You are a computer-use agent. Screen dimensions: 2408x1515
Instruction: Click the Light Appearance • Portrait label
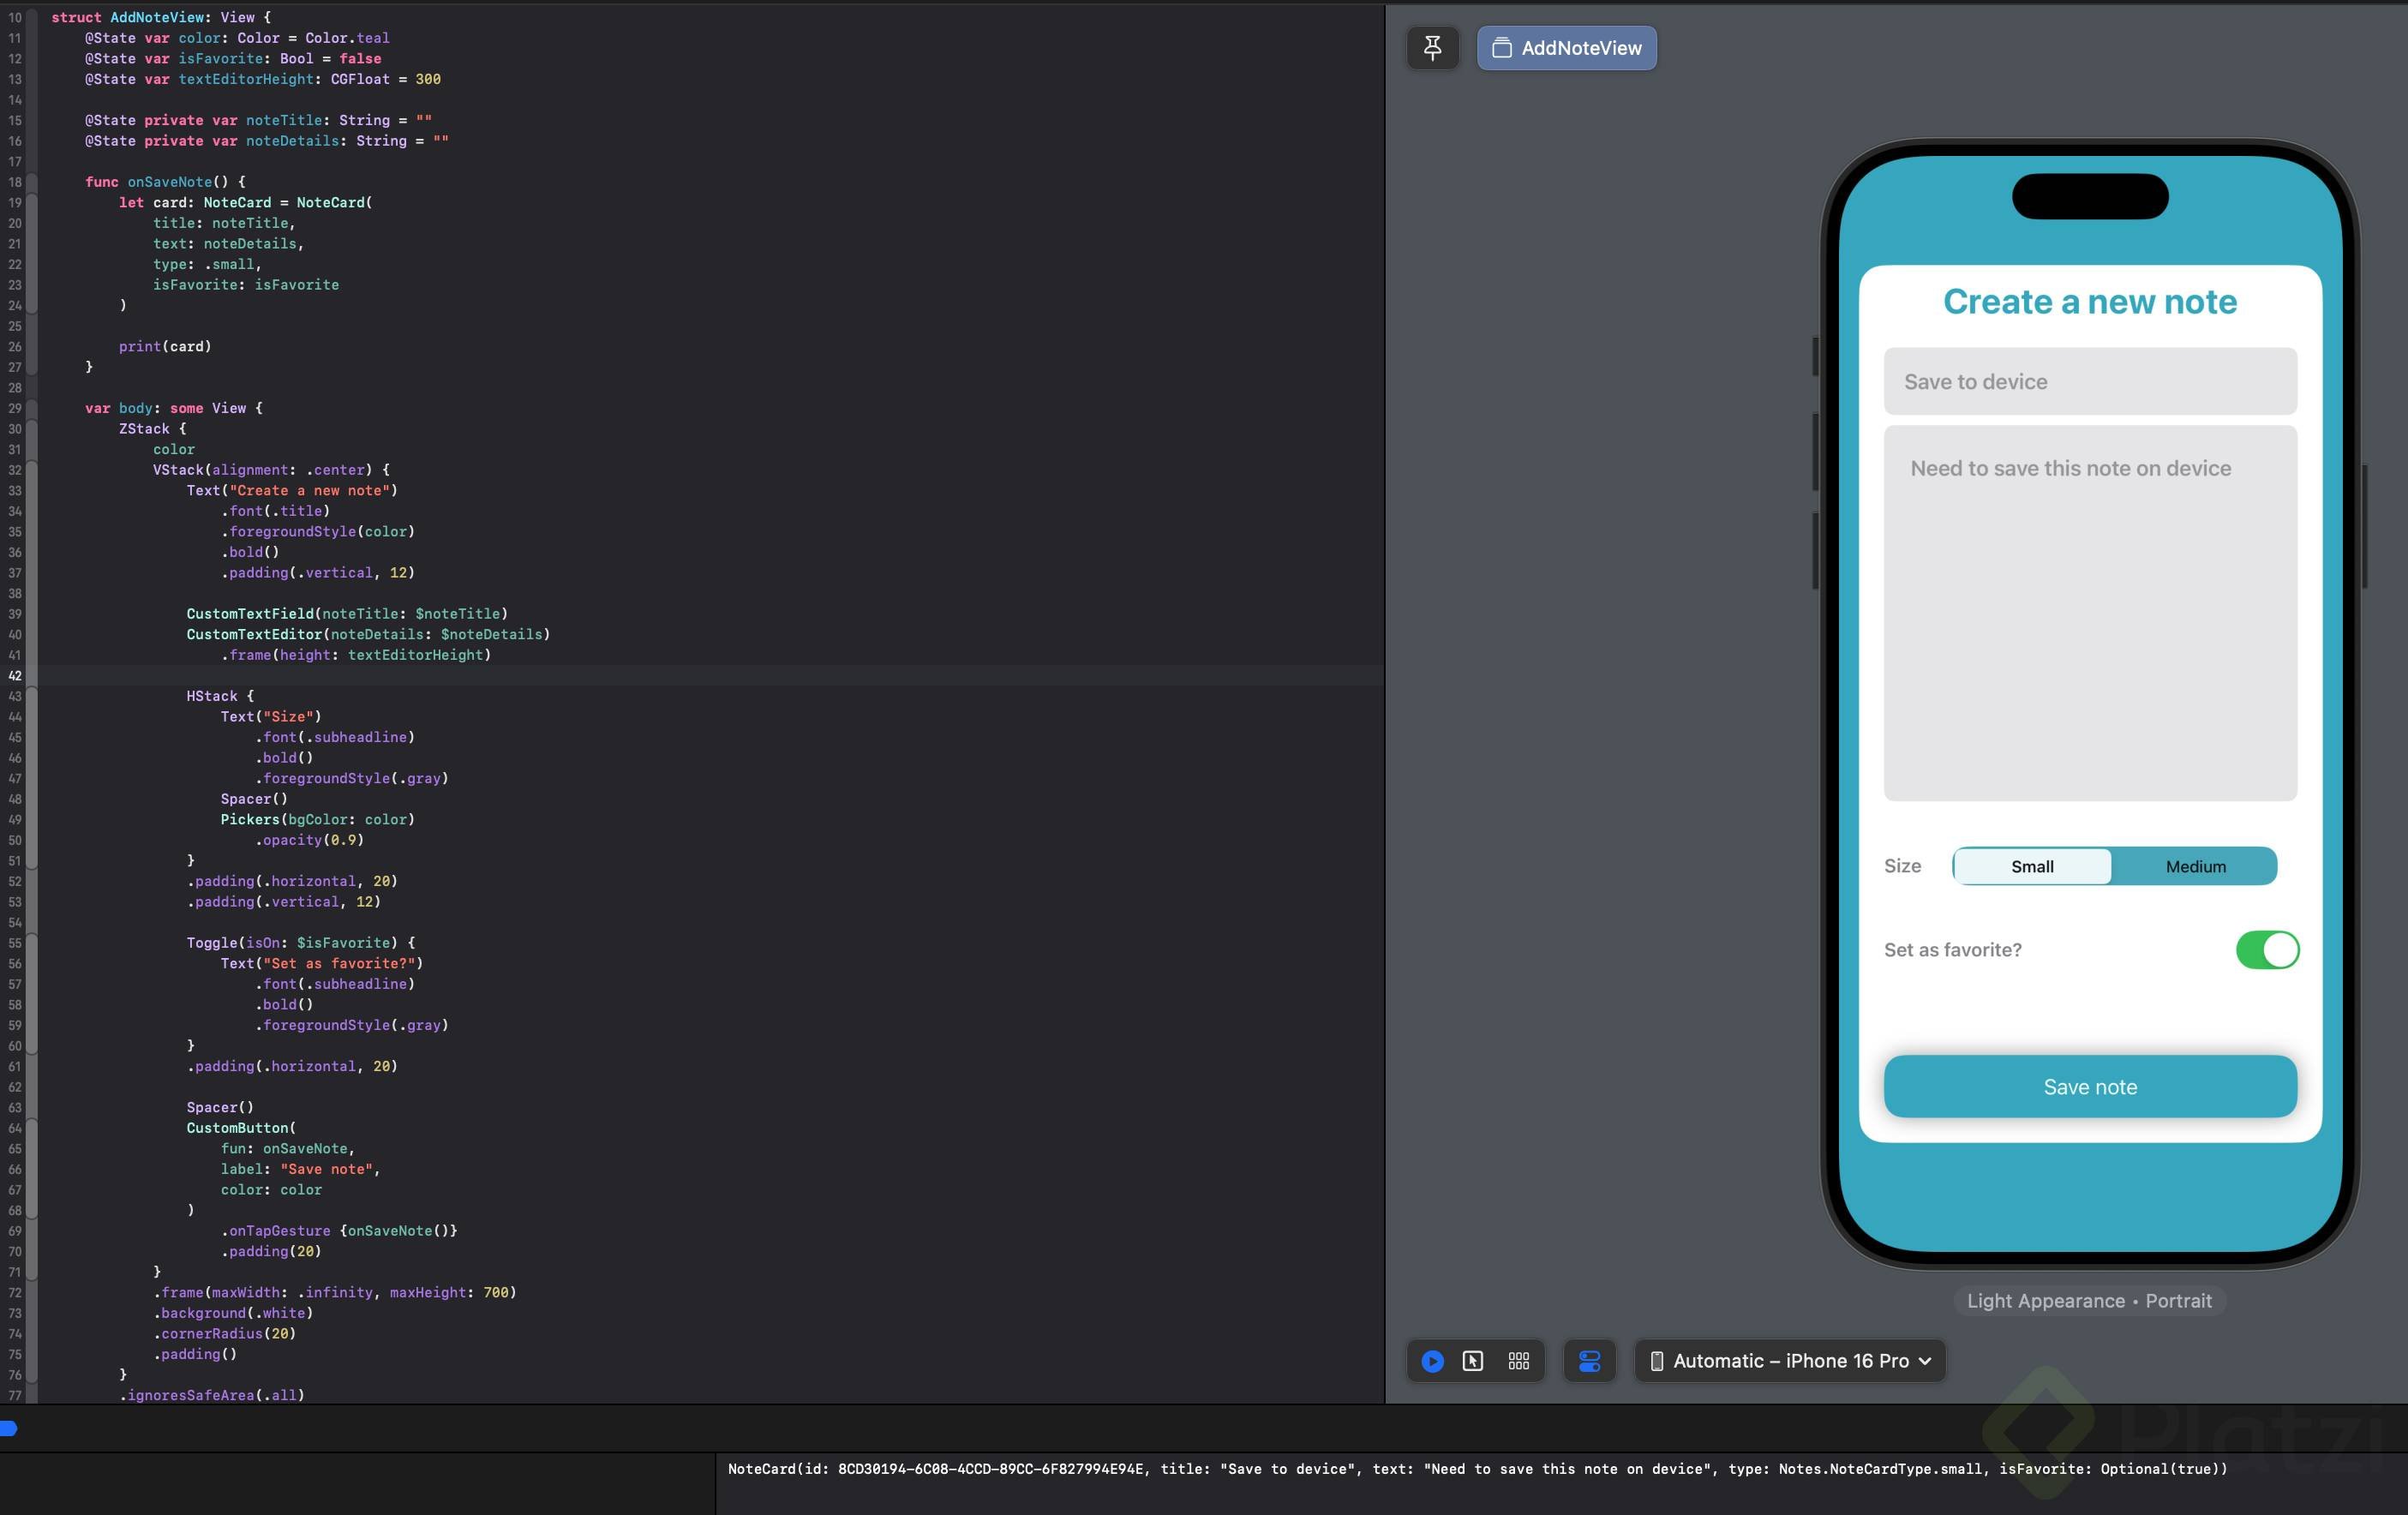tap(2088, 1301)
